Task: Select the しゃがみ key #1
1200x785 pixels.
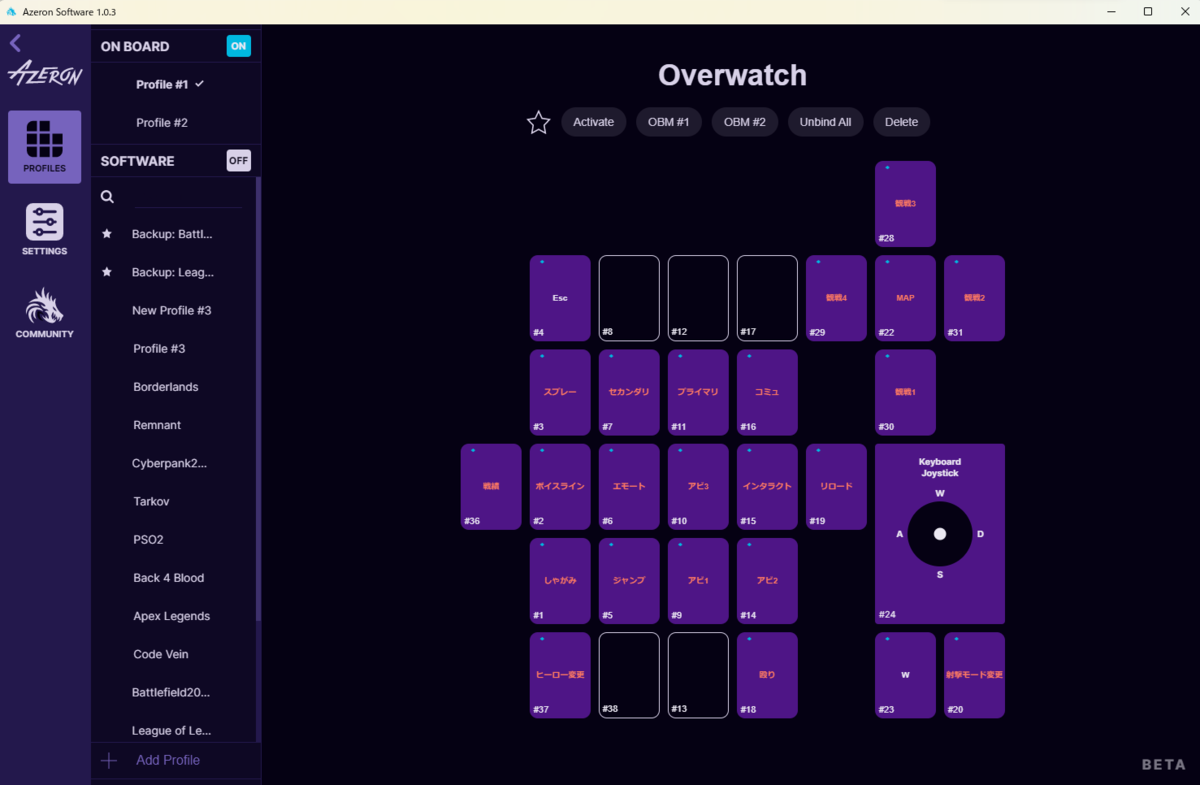Action: coord(560,581)
